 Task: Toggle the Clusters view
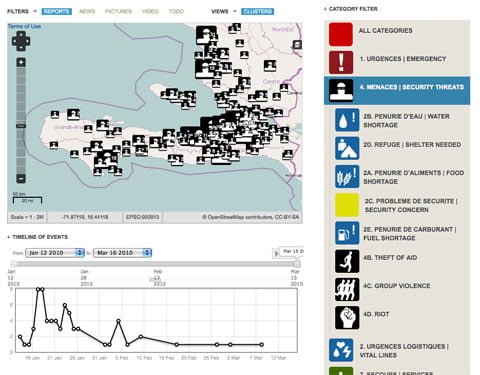pos(258,11)
